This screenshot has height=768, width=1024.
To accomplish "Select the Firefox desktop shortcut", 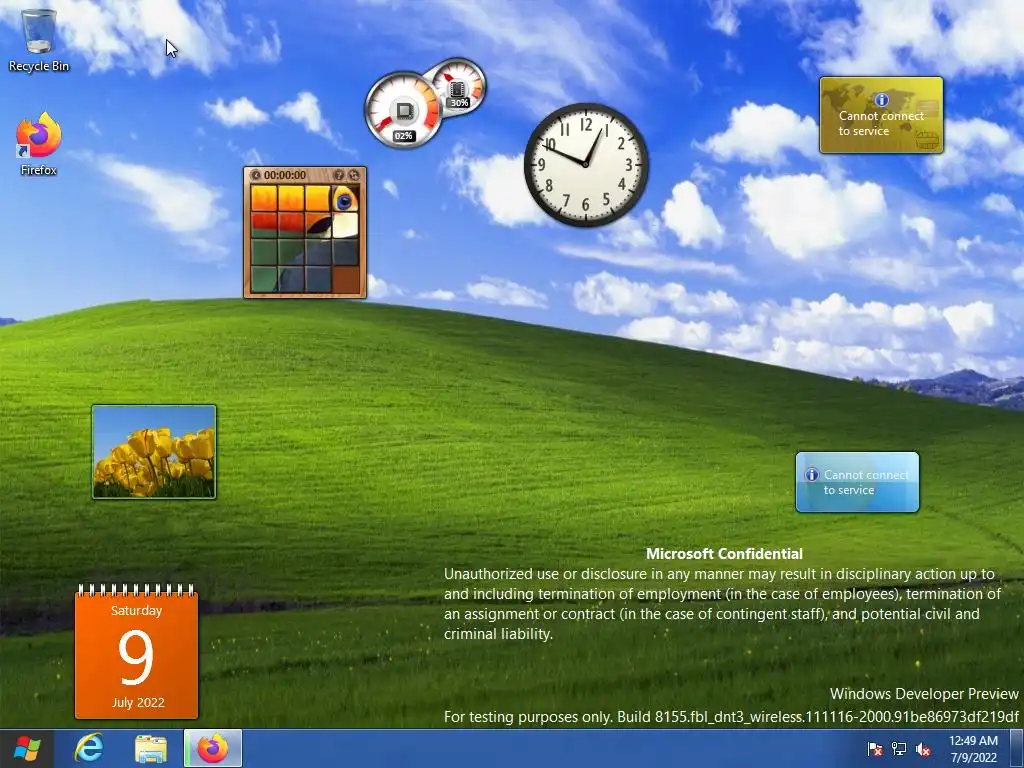I will (39, 144).
